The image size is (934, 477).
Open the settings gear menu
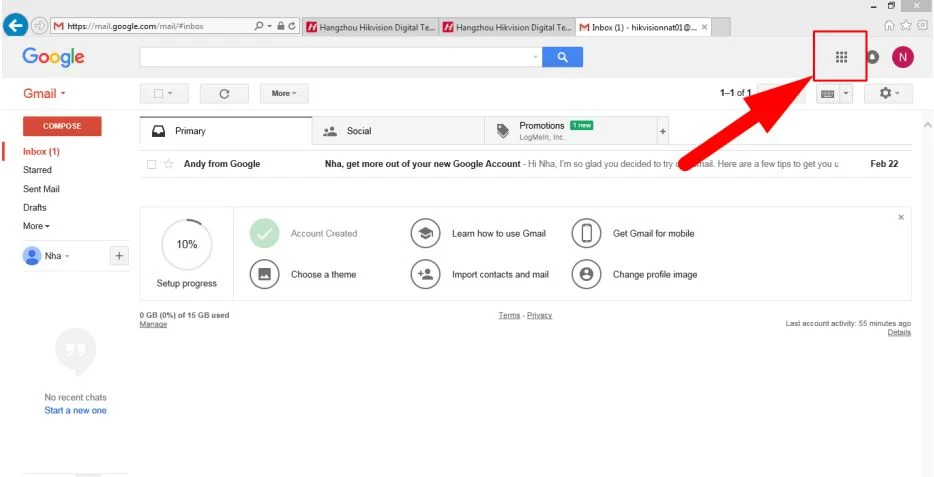click(888, 93)
